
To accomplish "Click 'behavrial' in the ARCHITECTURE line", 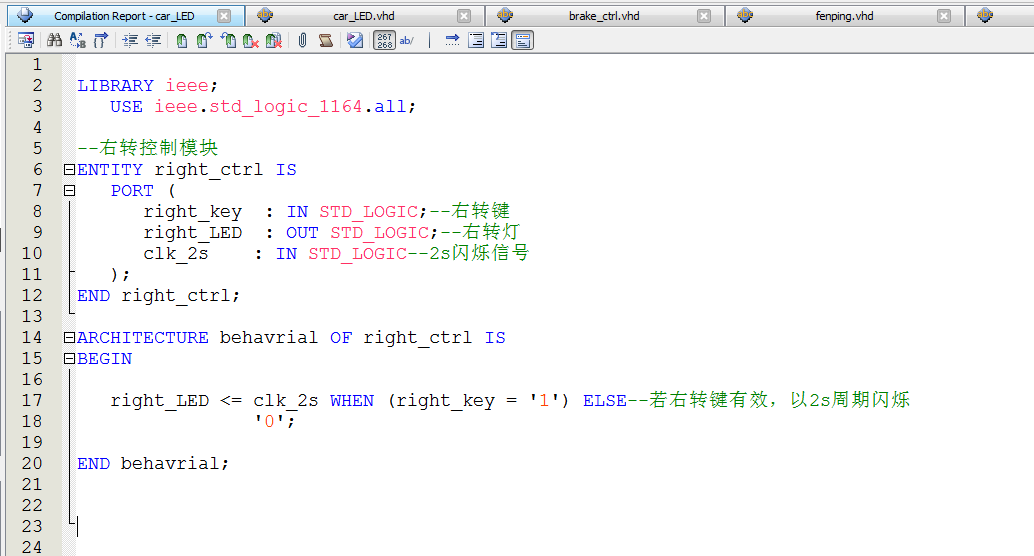I will click(x=268, y=338).
